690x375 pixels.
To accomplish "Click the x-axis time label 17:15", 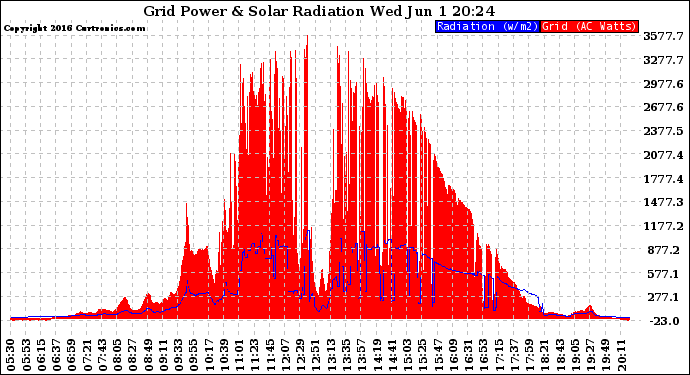I will tap(499, 355).
